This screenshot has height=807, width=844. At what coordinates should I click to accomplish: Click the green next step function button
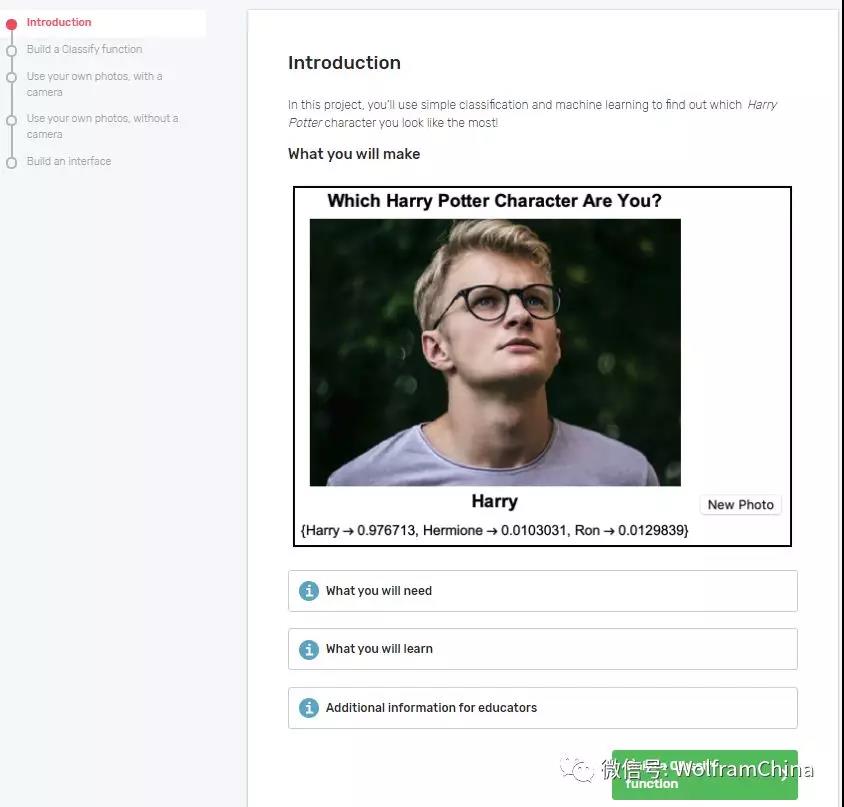705,775
